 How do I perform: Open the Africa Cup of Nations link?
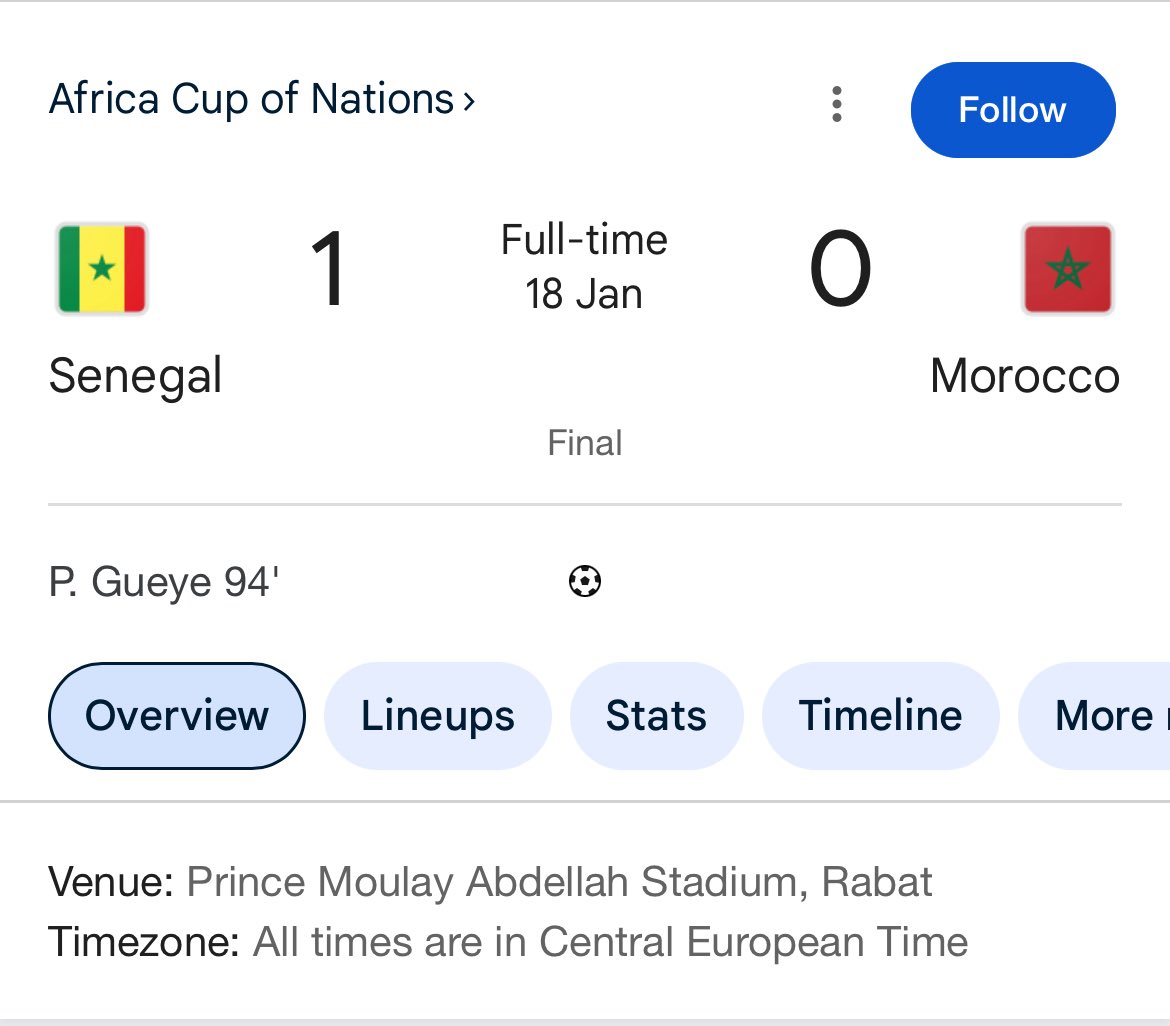click(262, 100)
